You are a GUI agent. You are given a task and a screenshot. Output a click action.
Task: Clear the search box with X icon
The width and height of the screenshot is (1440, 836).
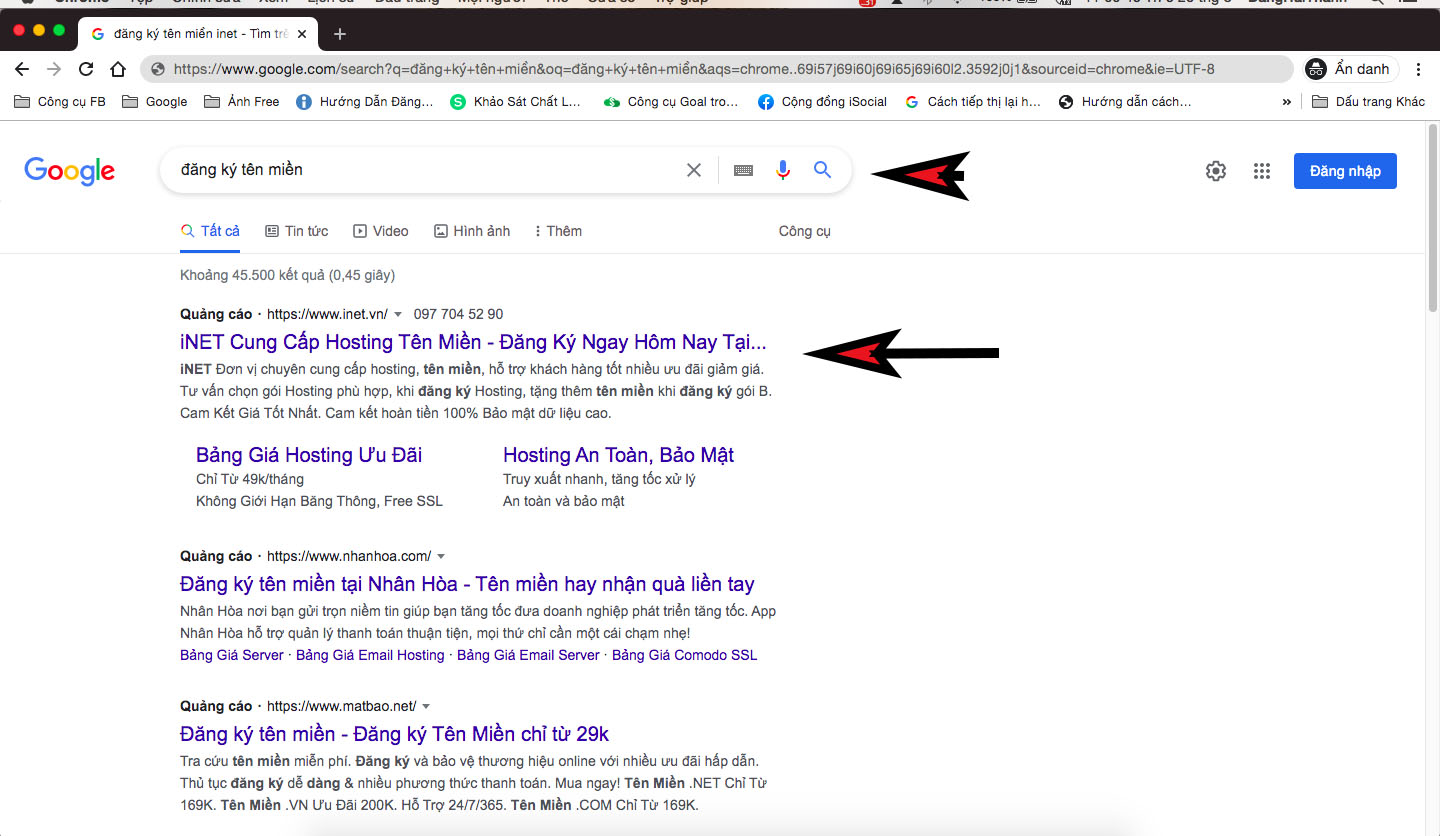tap(694, 170)
